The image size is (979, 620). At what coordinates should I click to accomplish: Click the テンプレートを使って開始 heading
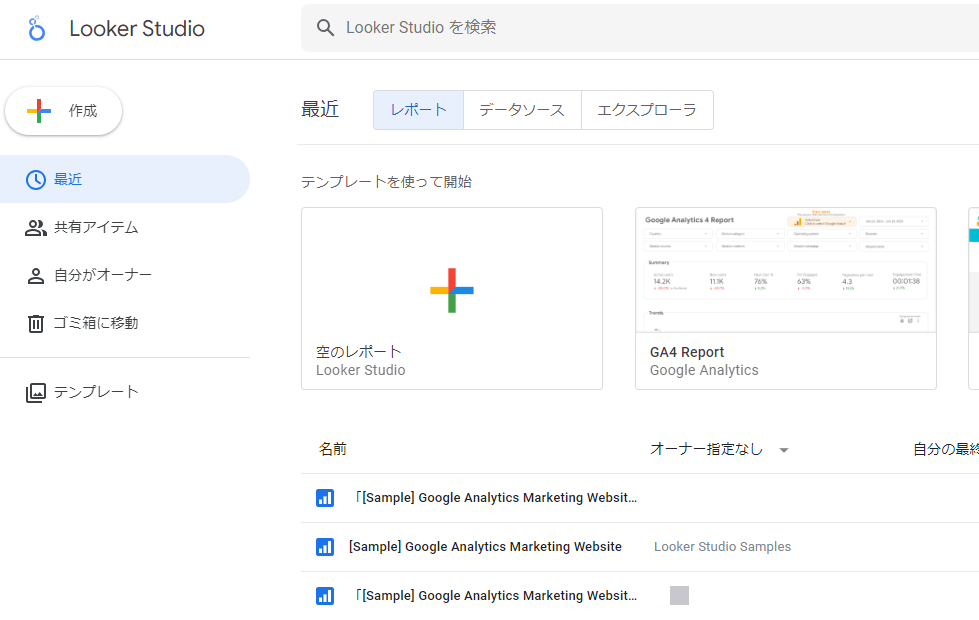(386, 182)
